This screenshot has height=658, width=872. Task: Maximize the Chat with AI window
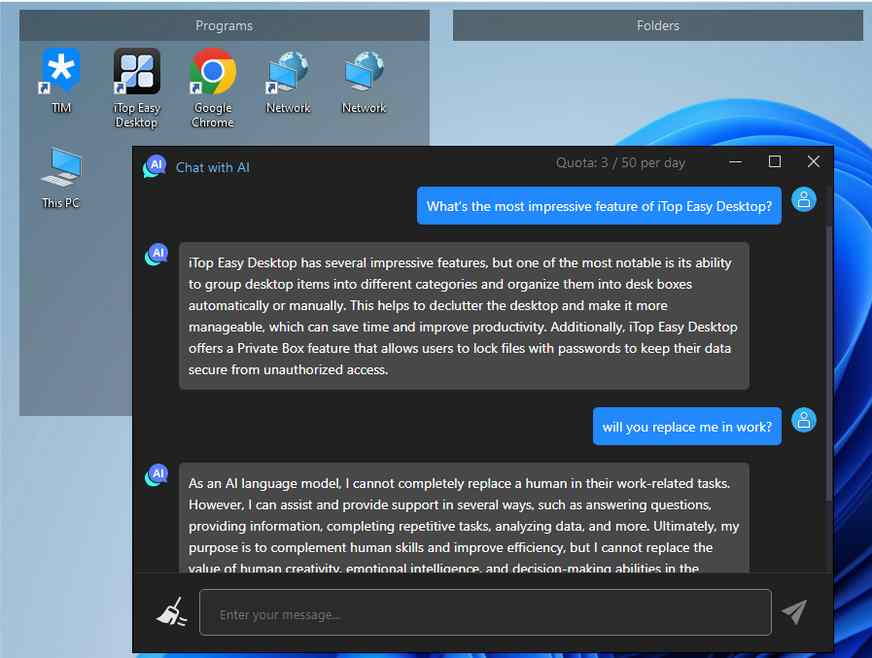pos(774,162)
